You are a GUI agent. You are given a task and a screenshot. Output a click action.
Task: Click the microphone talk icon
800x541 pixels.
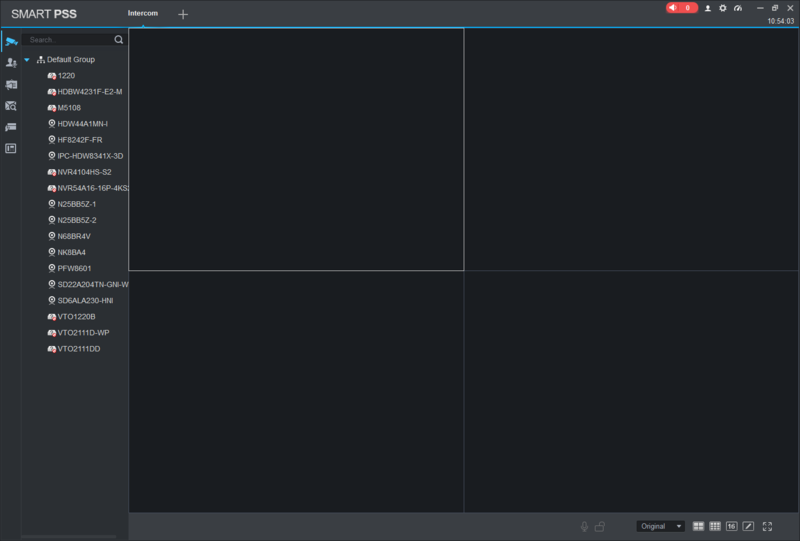point(584,526)
